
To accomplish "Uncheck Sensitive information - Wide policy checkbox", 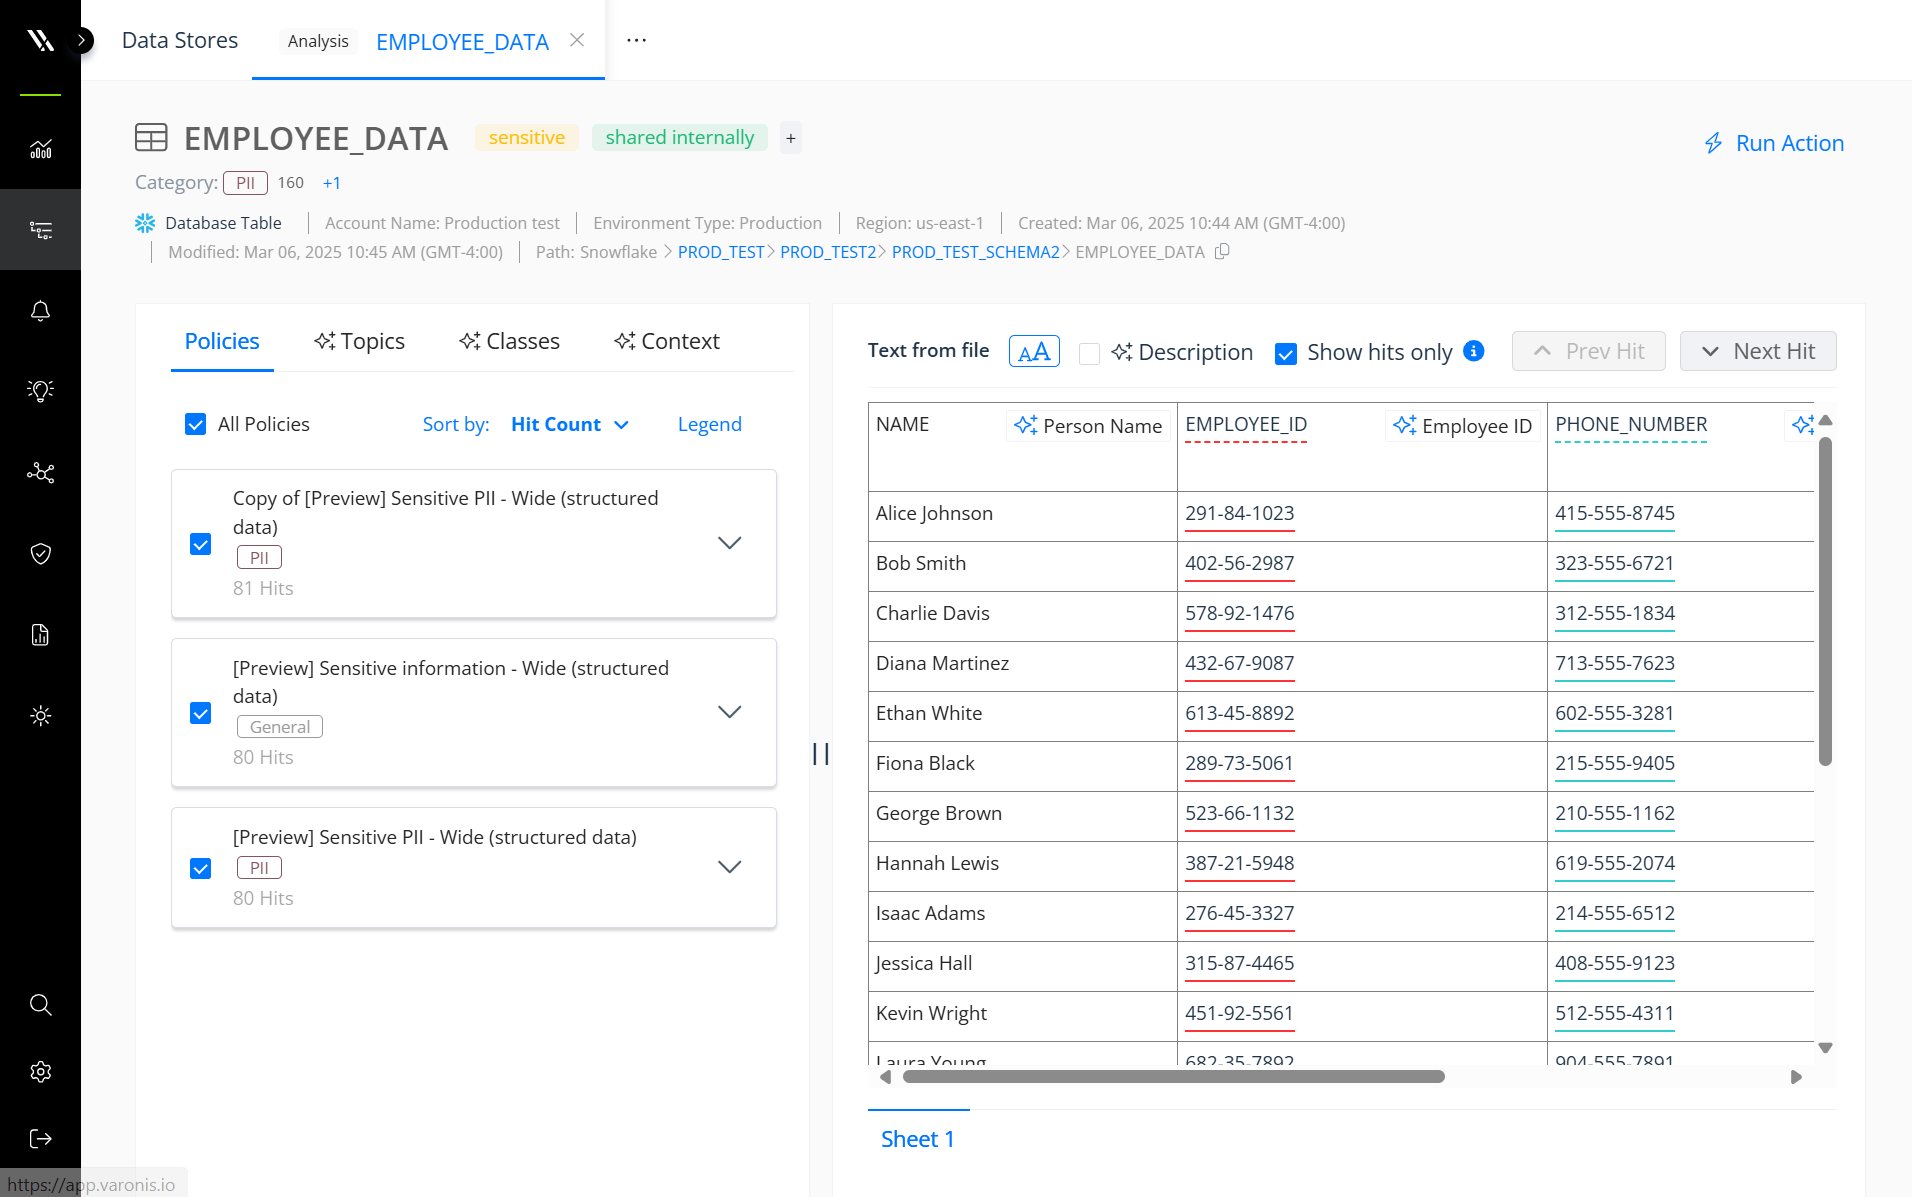I will (201, 713).
